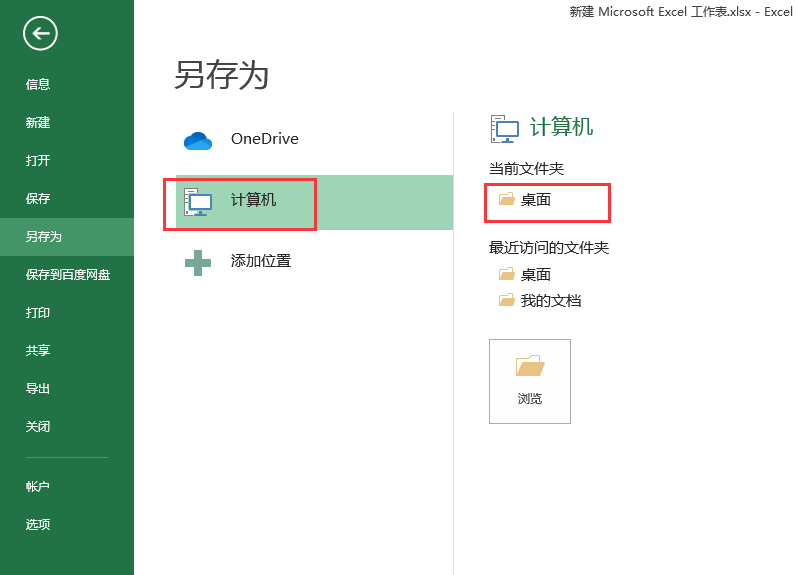The height and width of the screenshot is (575, 810).
Task: Click the 浏览 browse button
Action: [x=530, y=381]
